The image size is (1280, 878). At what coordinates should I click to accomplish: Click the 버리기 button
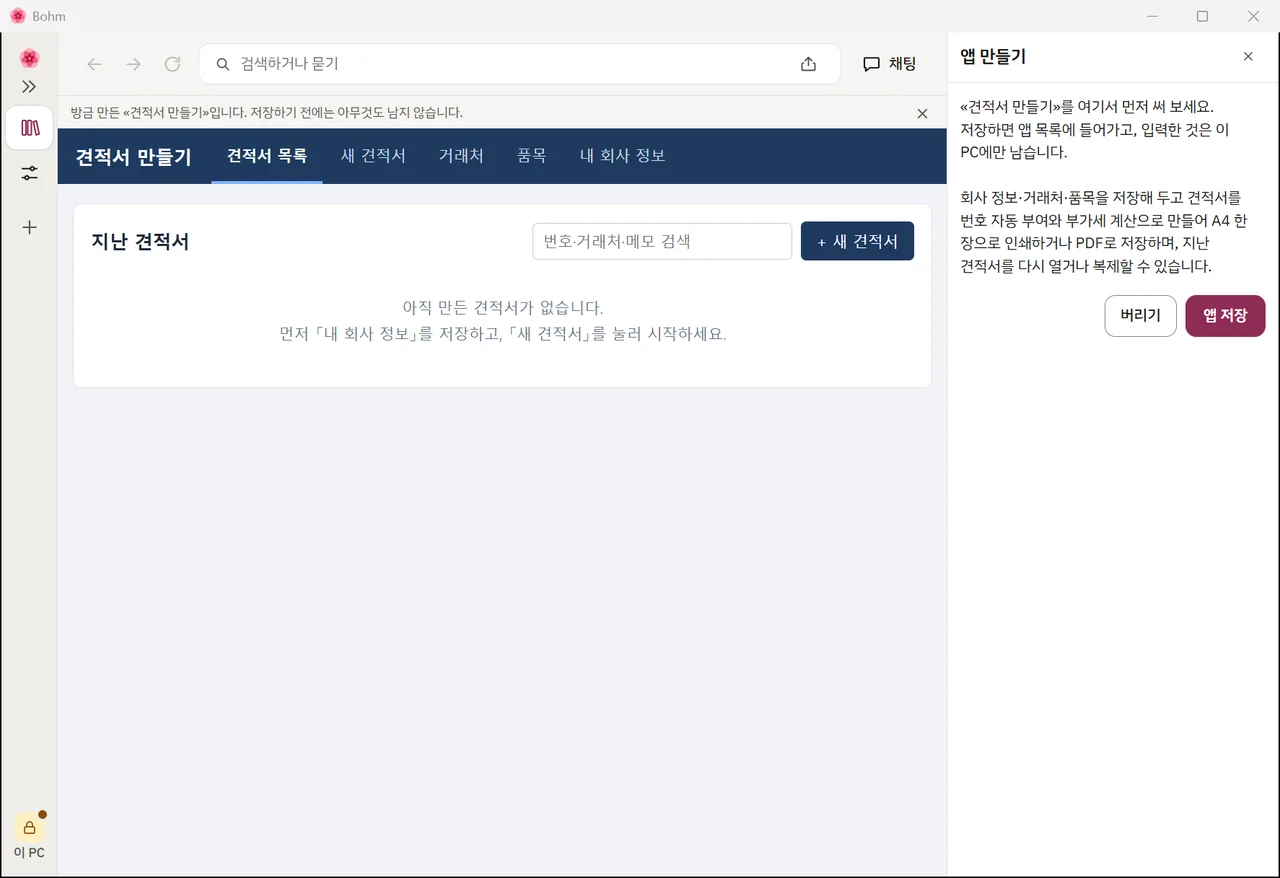[1140, 316]
